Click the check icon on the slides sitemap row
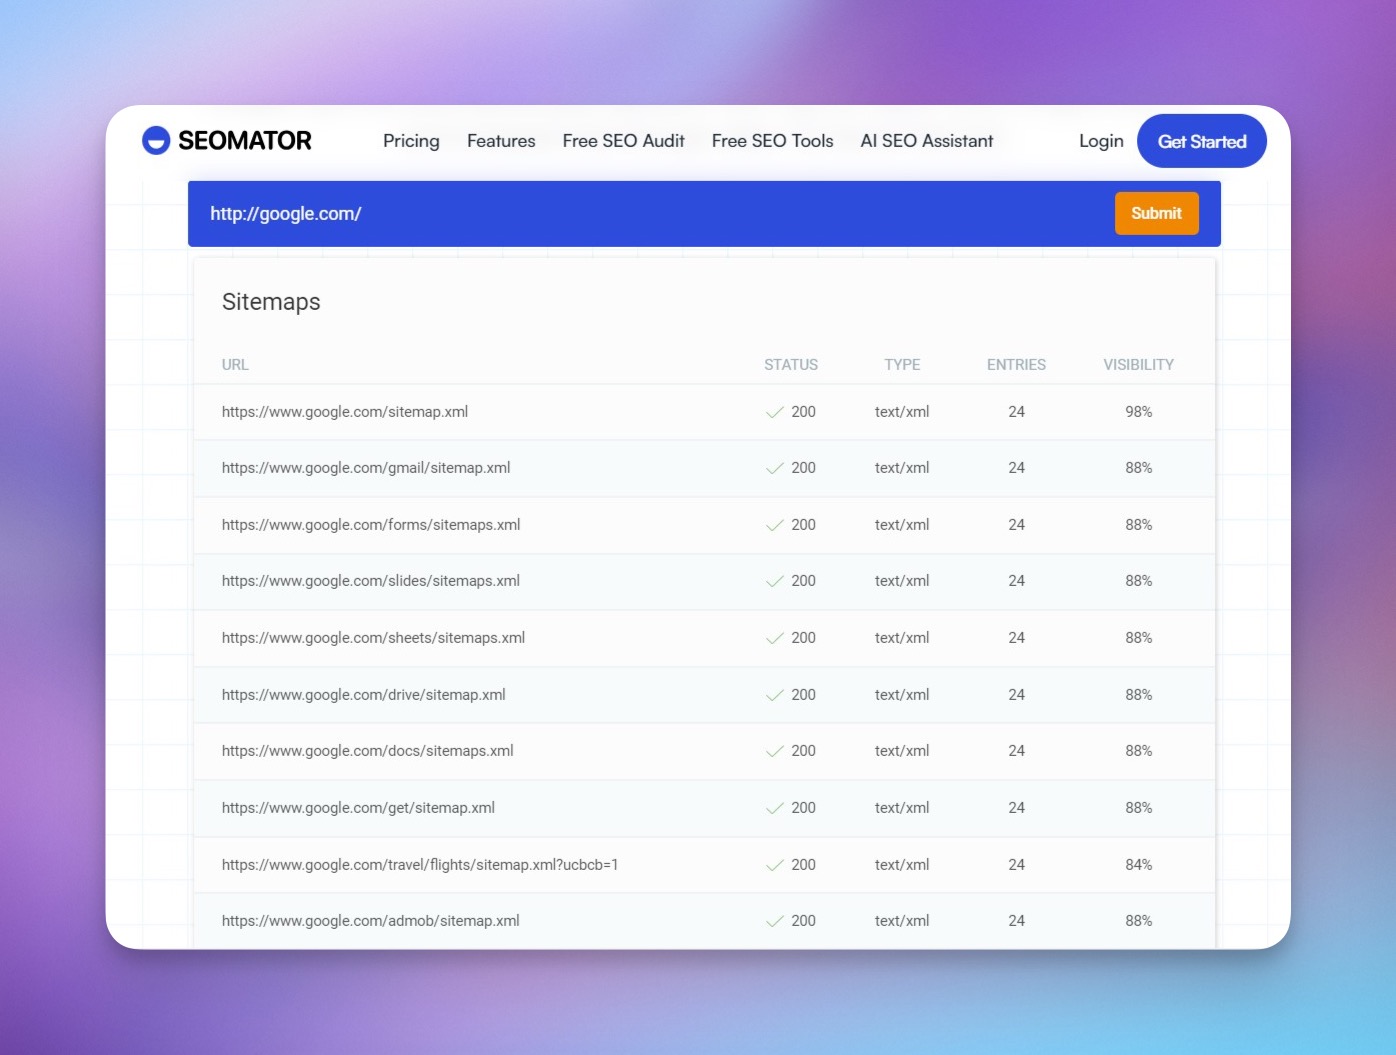Image resolution: width=1396 pixels, height=1055 pixels. click(x=774, y=581)
